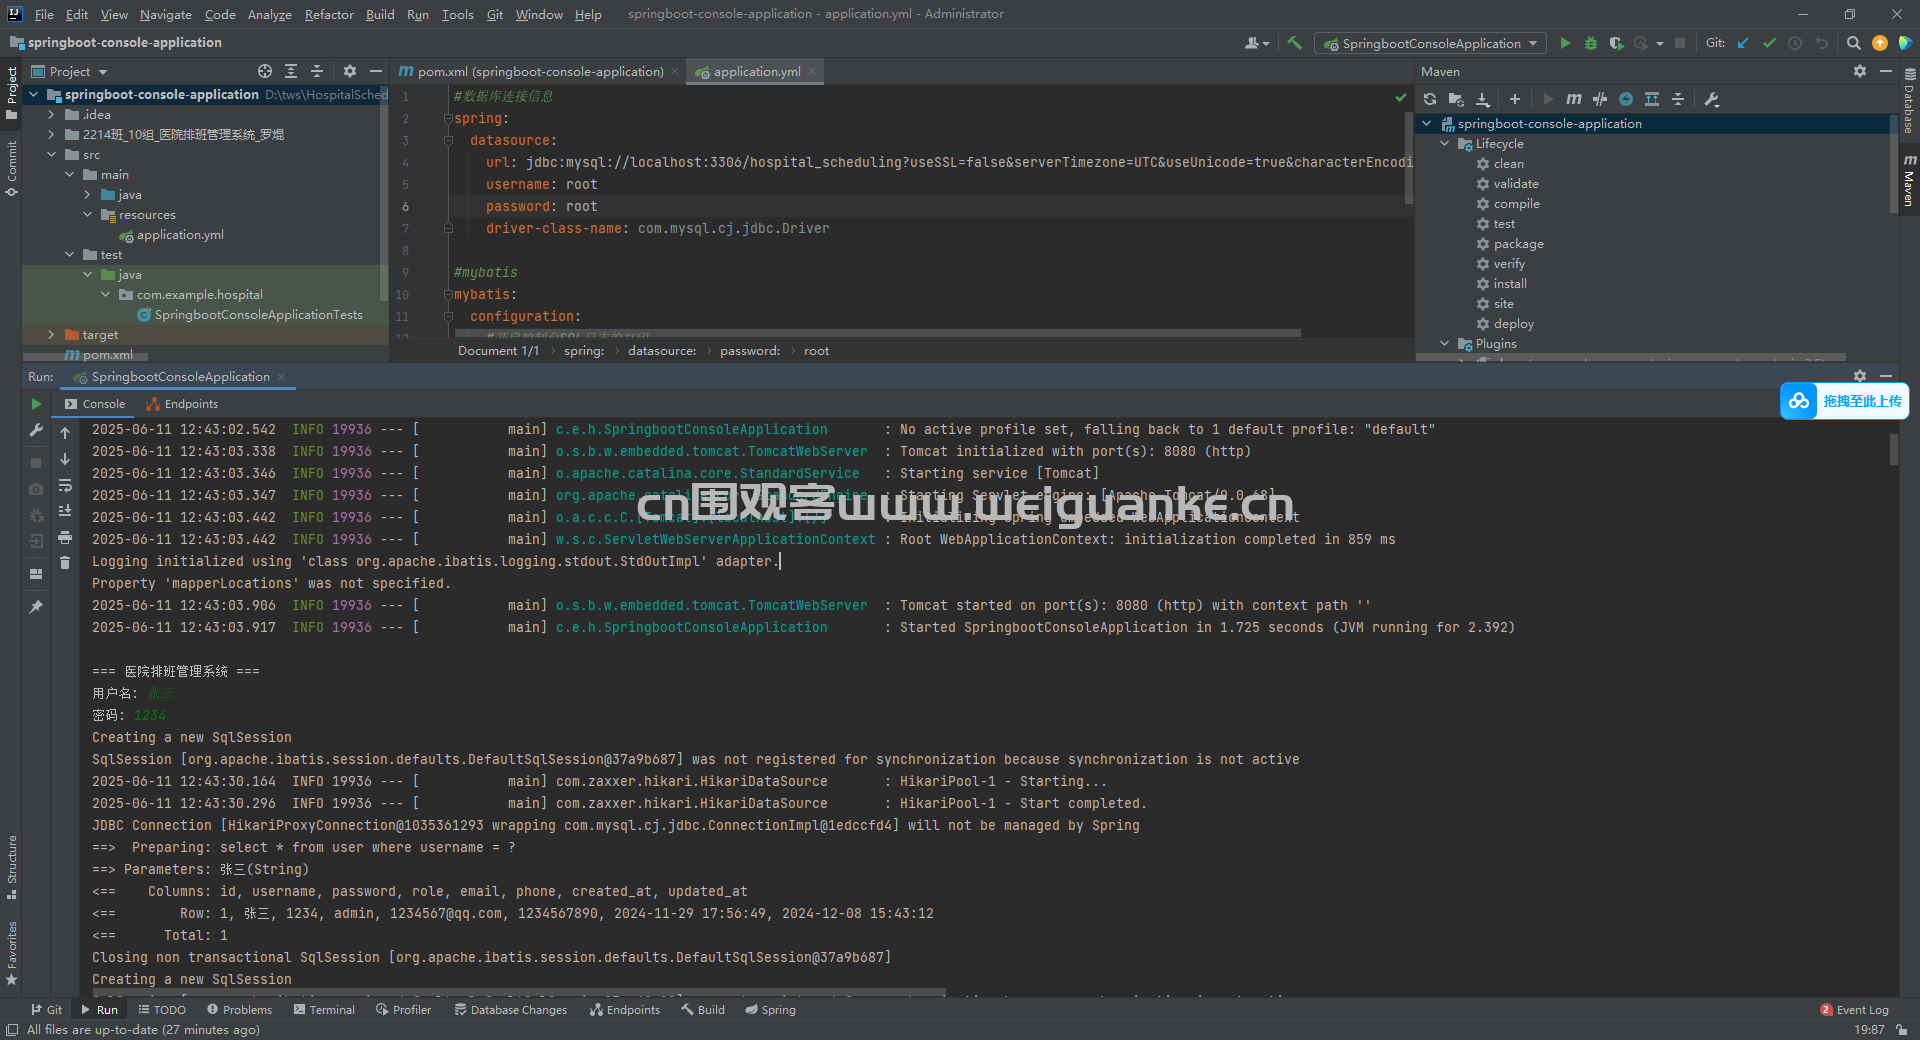Viewport: 1920px width, 1040px height.
Task: Collapse Plugins node in Maven
Action: 1445,344
